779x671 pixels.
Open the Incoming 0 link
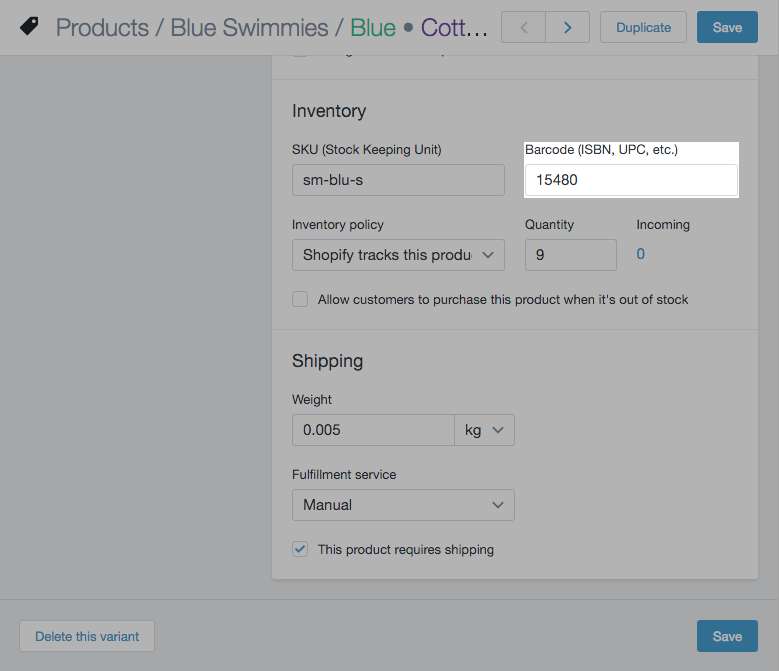click(x=641, y=254)
